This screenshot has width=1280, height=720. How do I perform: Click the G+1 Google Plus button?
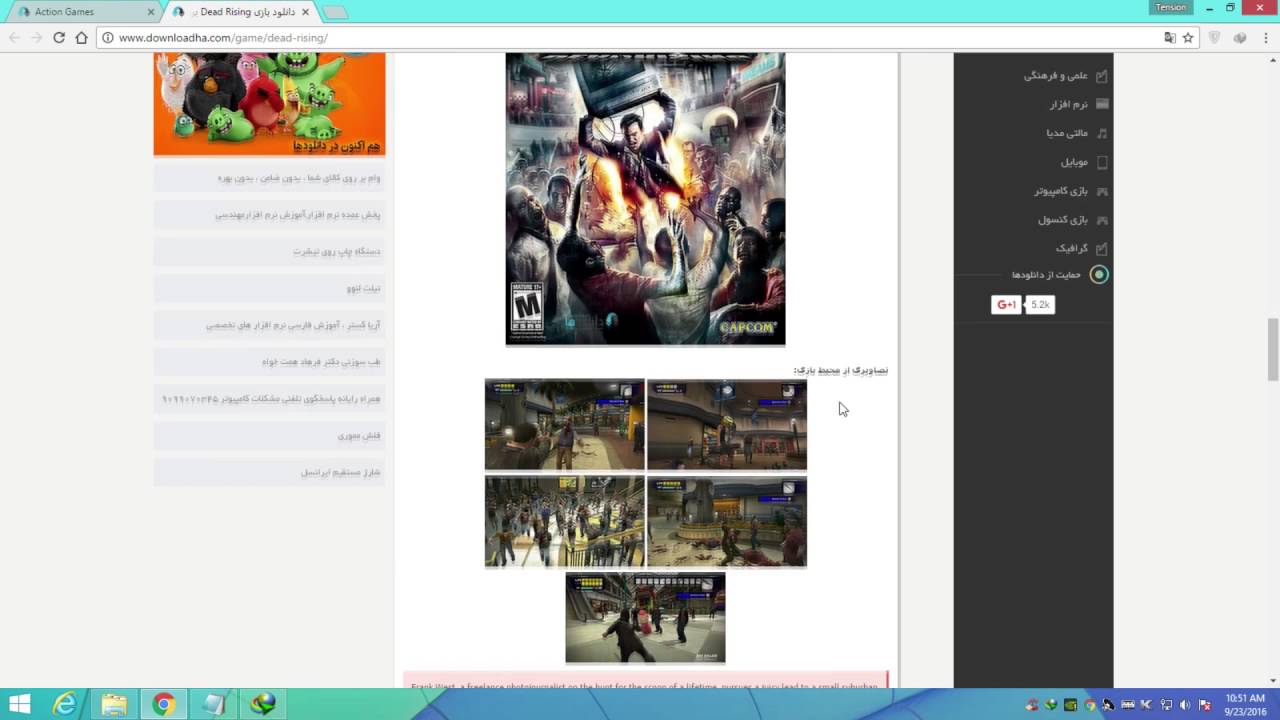[x=1006, y=305]
